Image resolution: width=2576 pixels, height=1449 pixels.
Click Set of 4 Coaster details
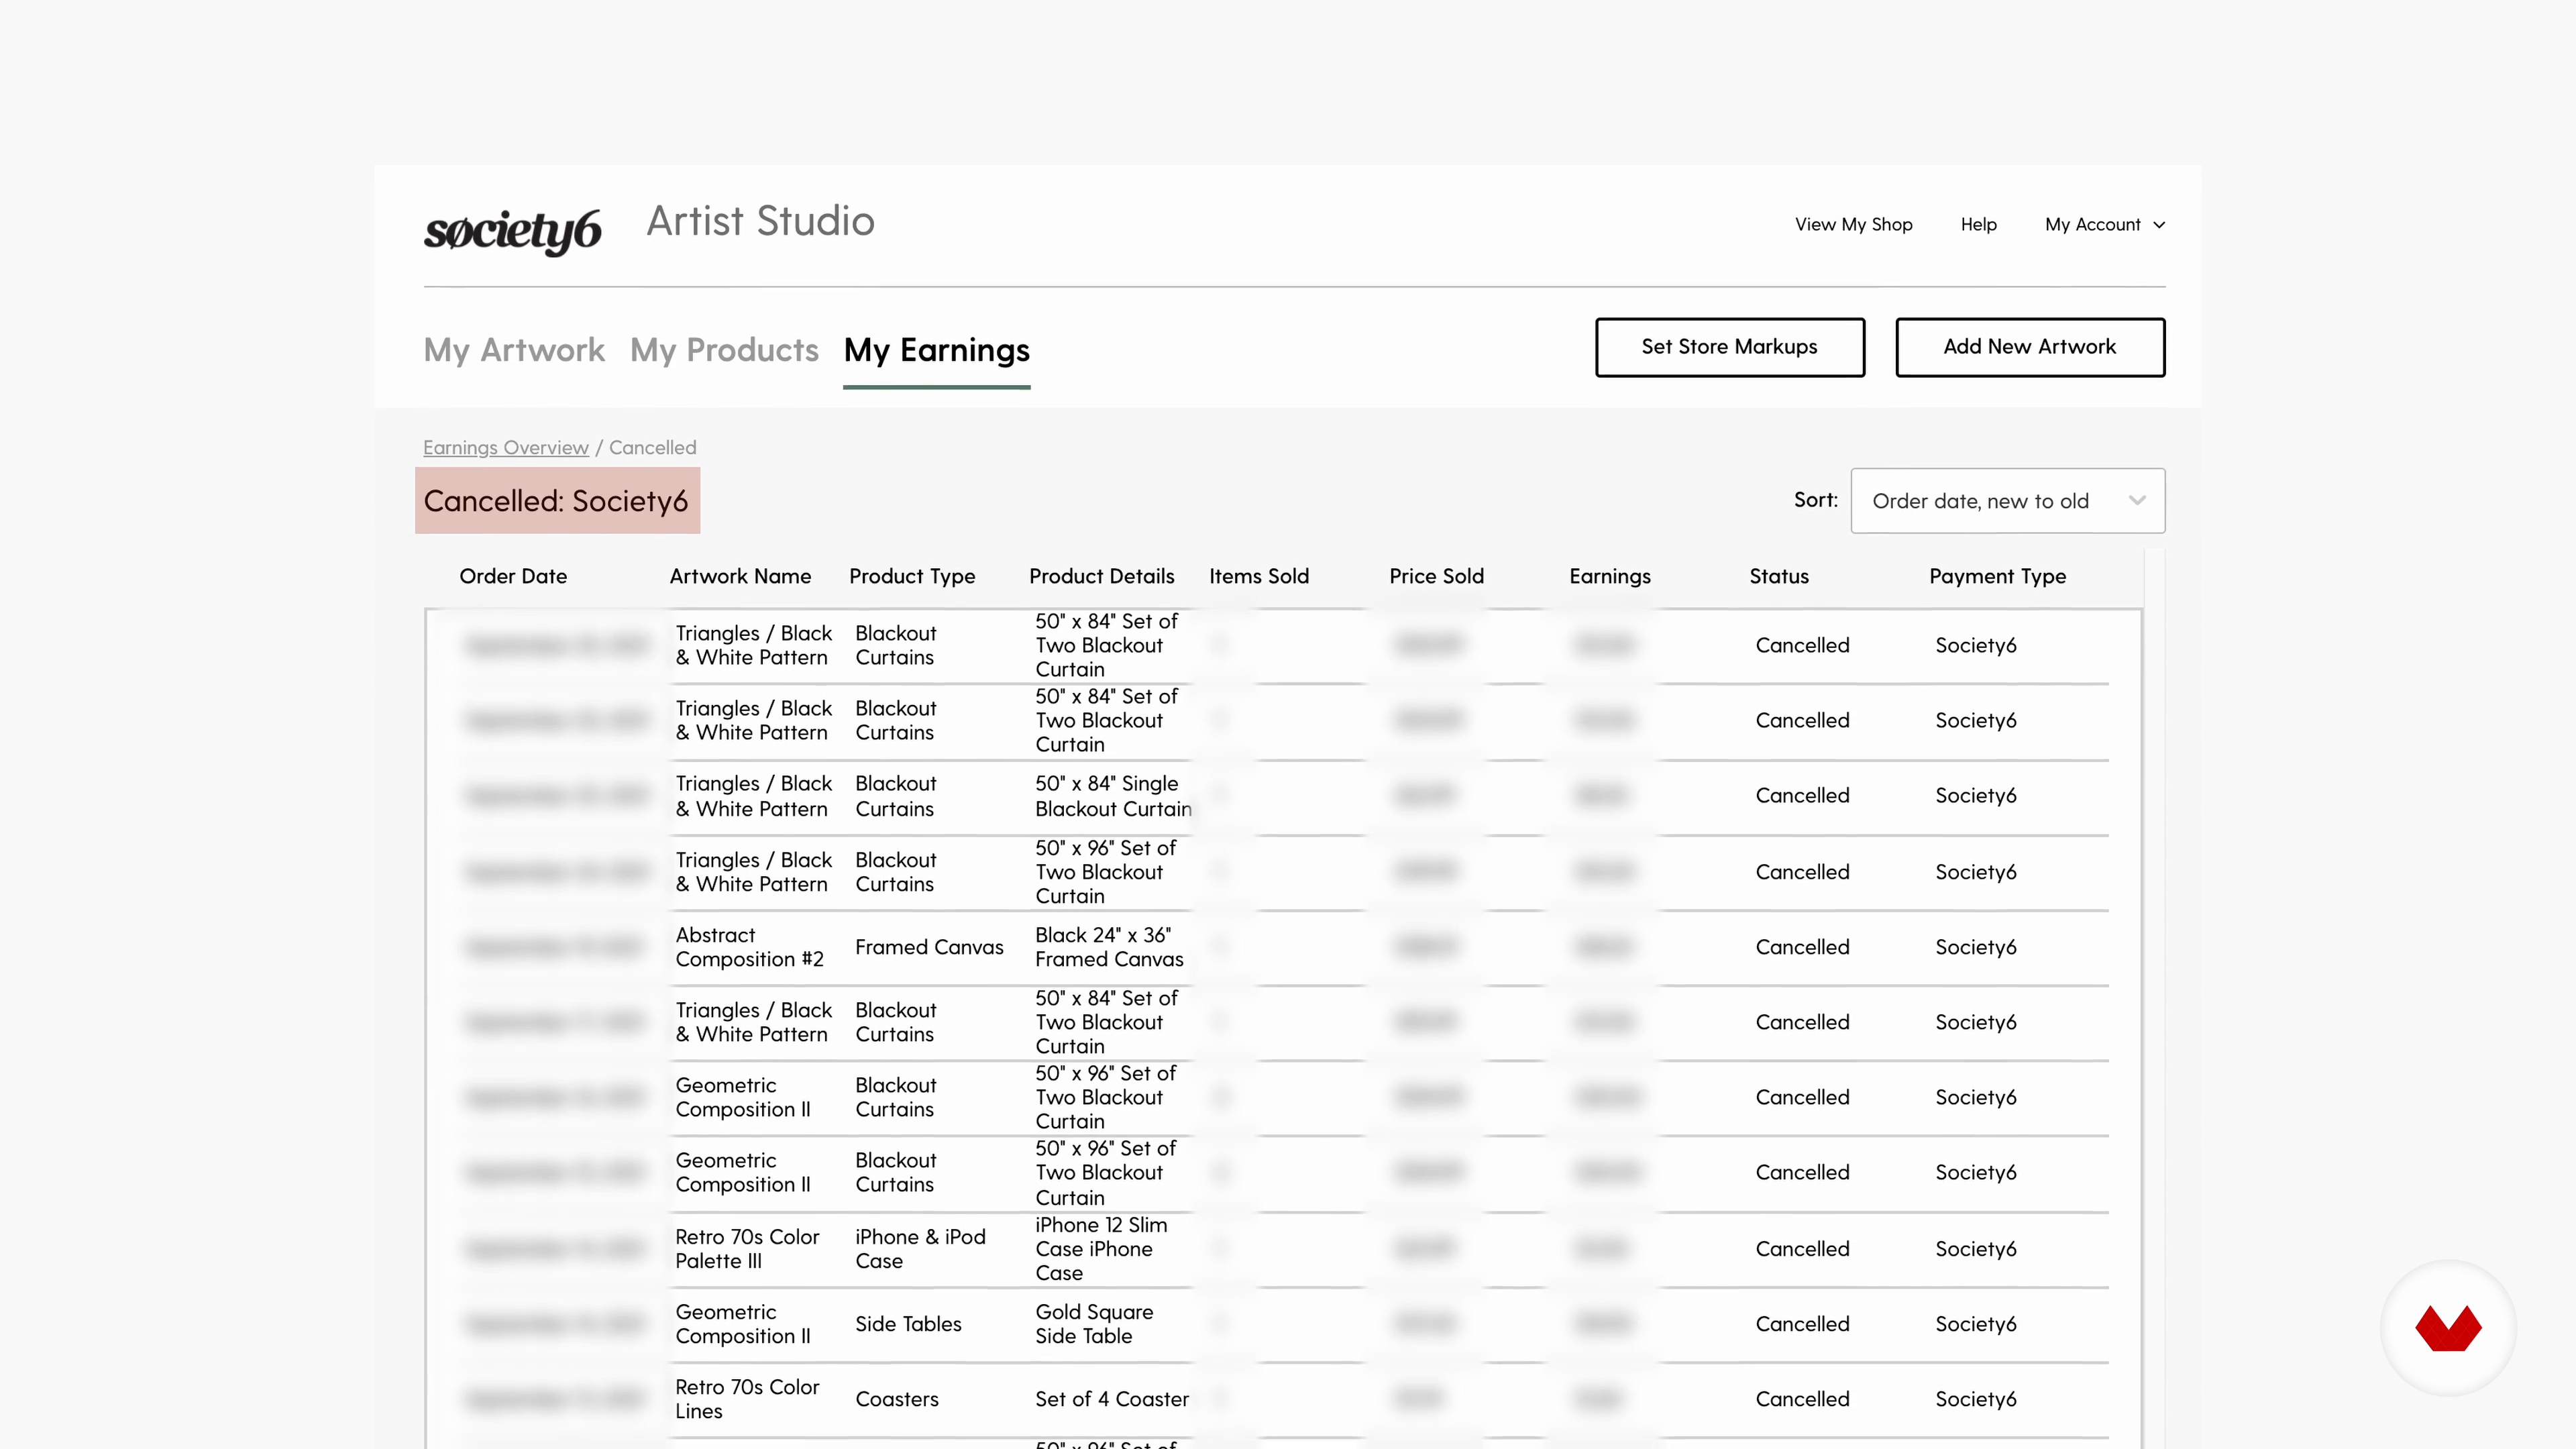(1112, 1399)
